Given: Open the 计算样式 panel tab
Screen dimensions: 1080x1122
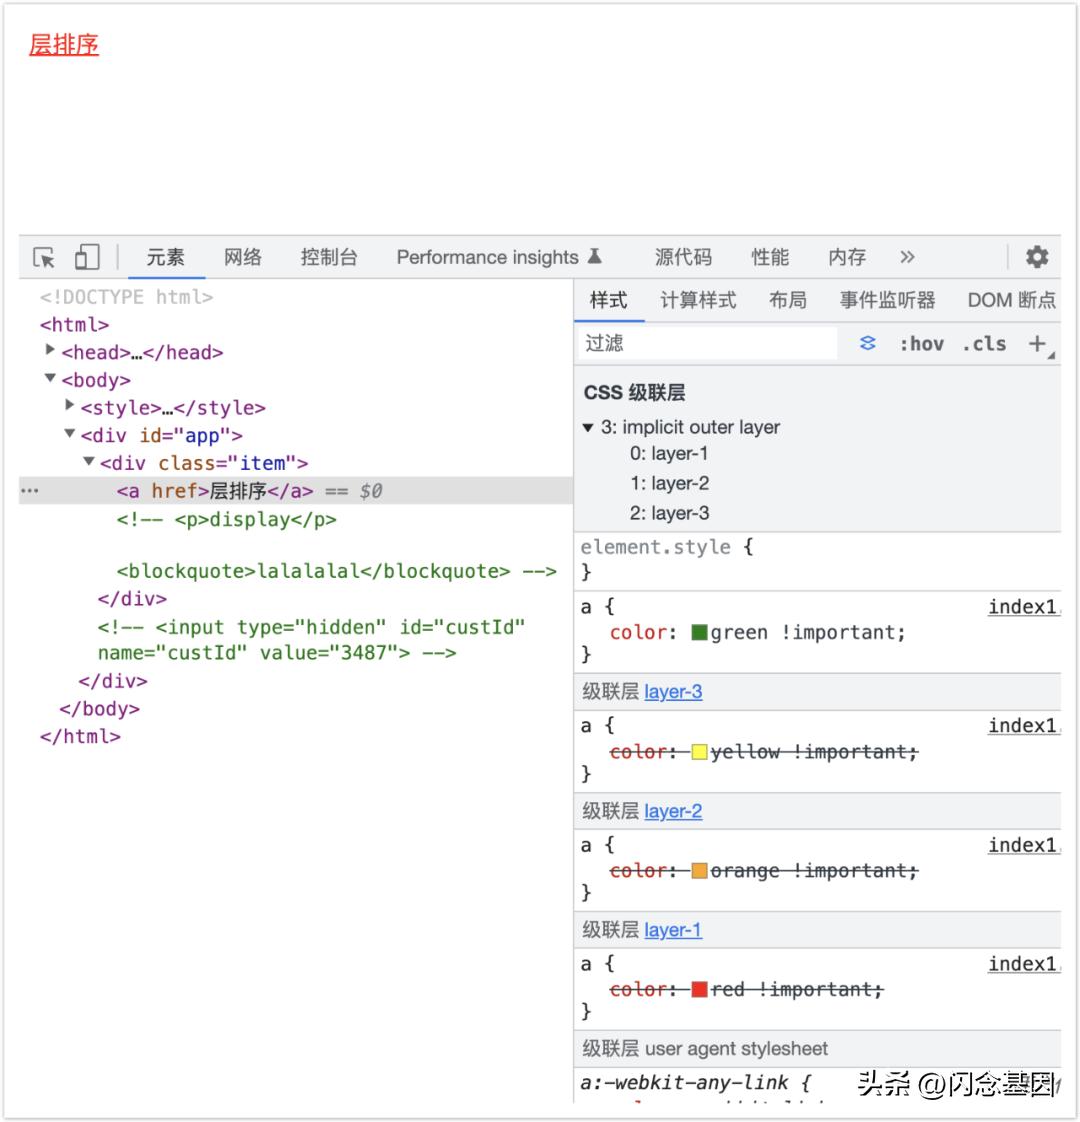Looking at the screenshot, I should click(697, 300).
